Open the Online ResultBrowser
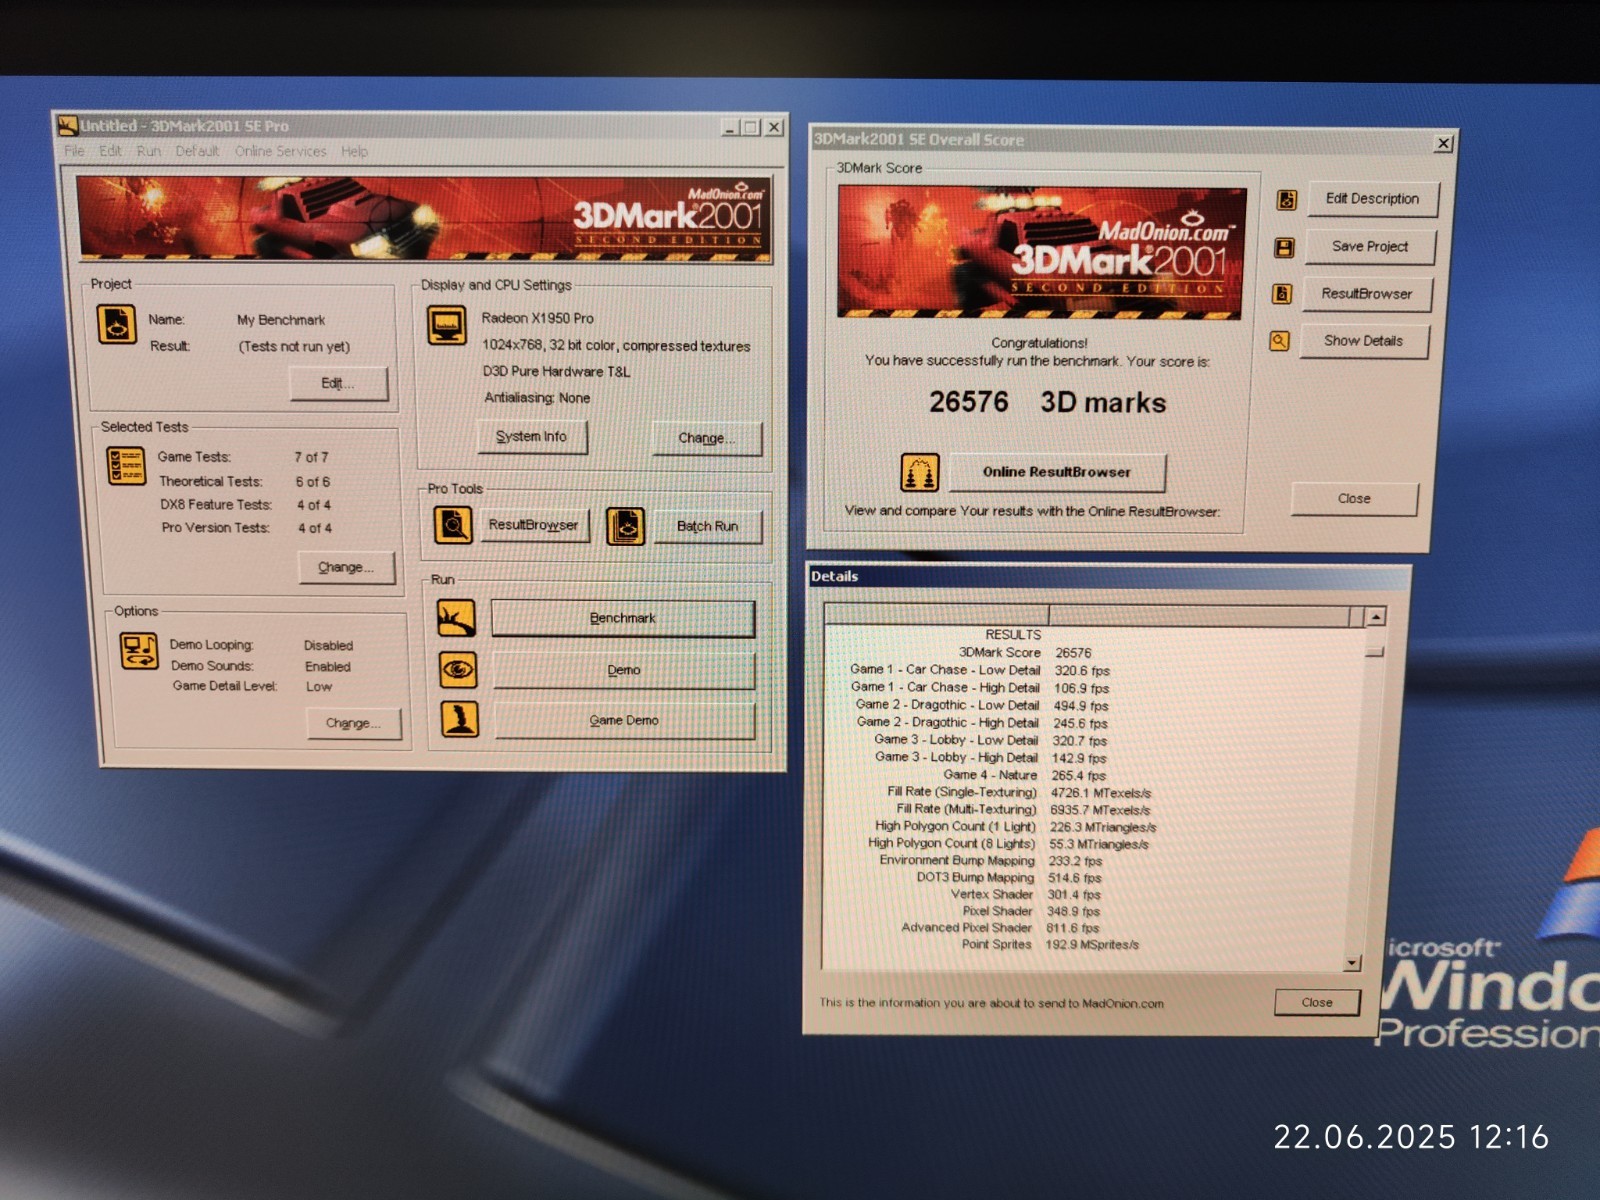Screen dimensions: 1600x1200 tap(1056, 472)
